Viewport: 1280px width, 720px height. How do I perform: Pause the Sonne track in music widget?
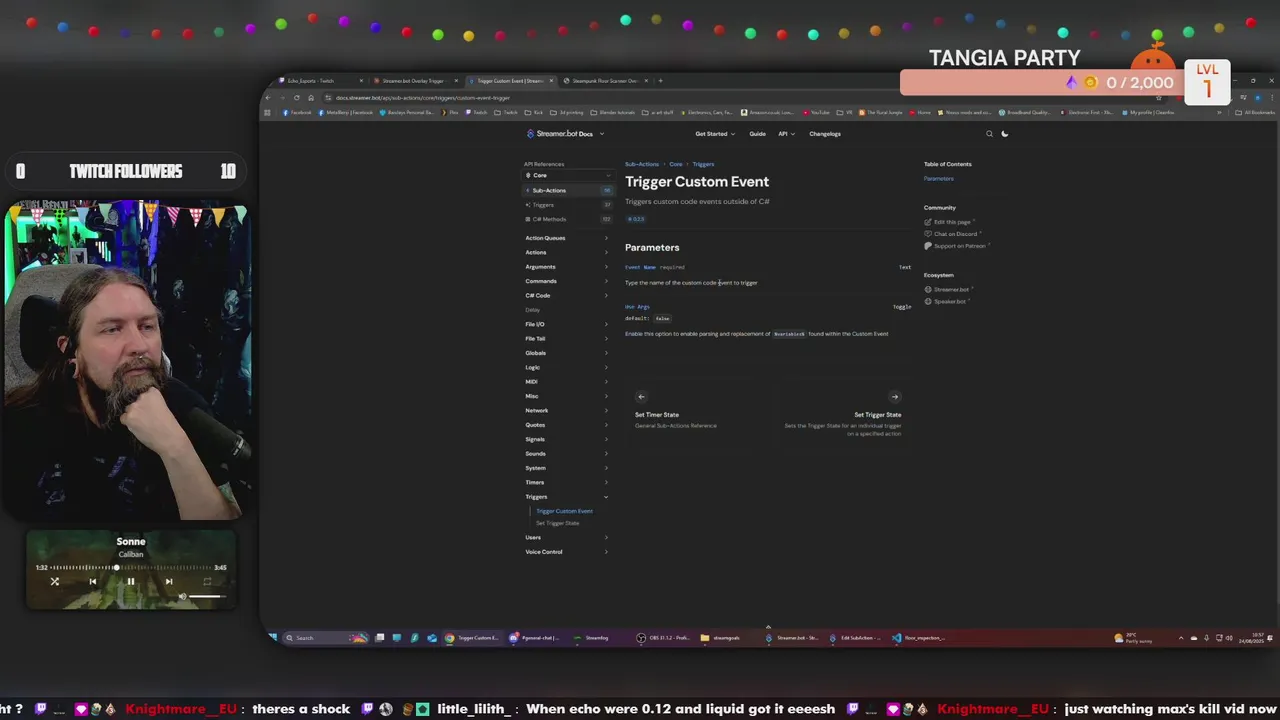point(130,581)
